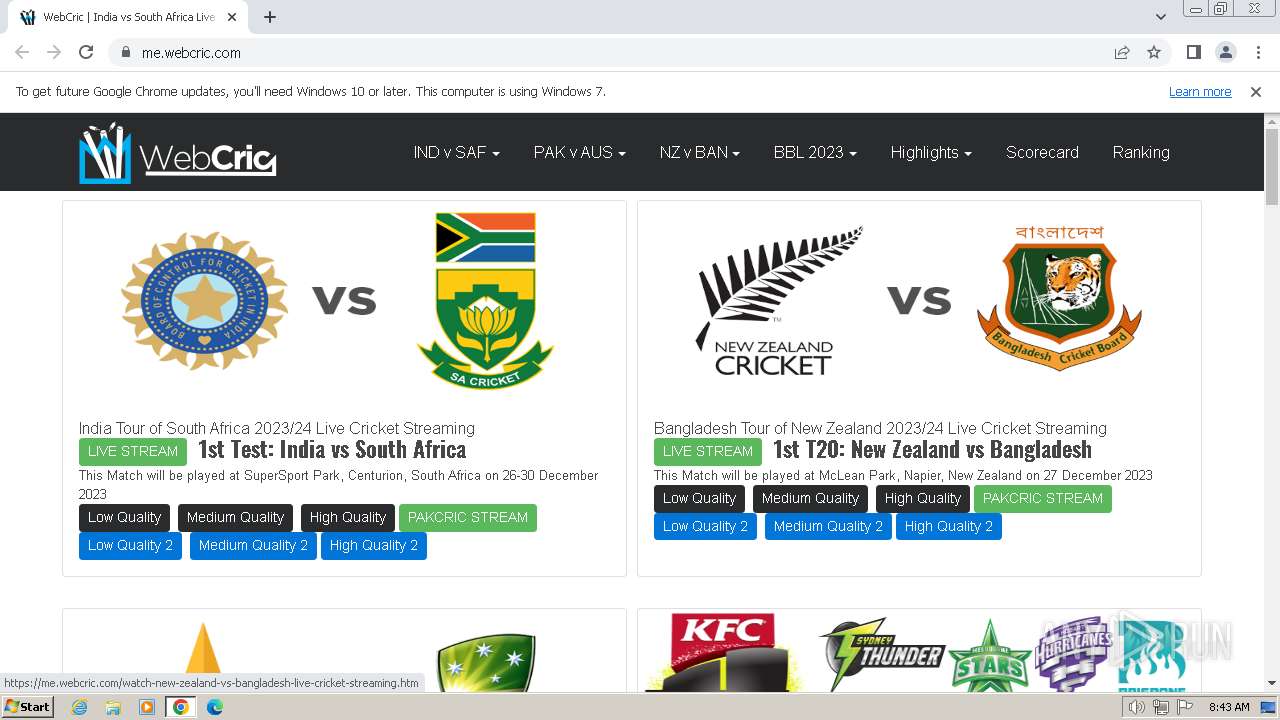Click the page vertical scrollbar thumb
The image size is (1280, 720).
(x=1272, y=166)
